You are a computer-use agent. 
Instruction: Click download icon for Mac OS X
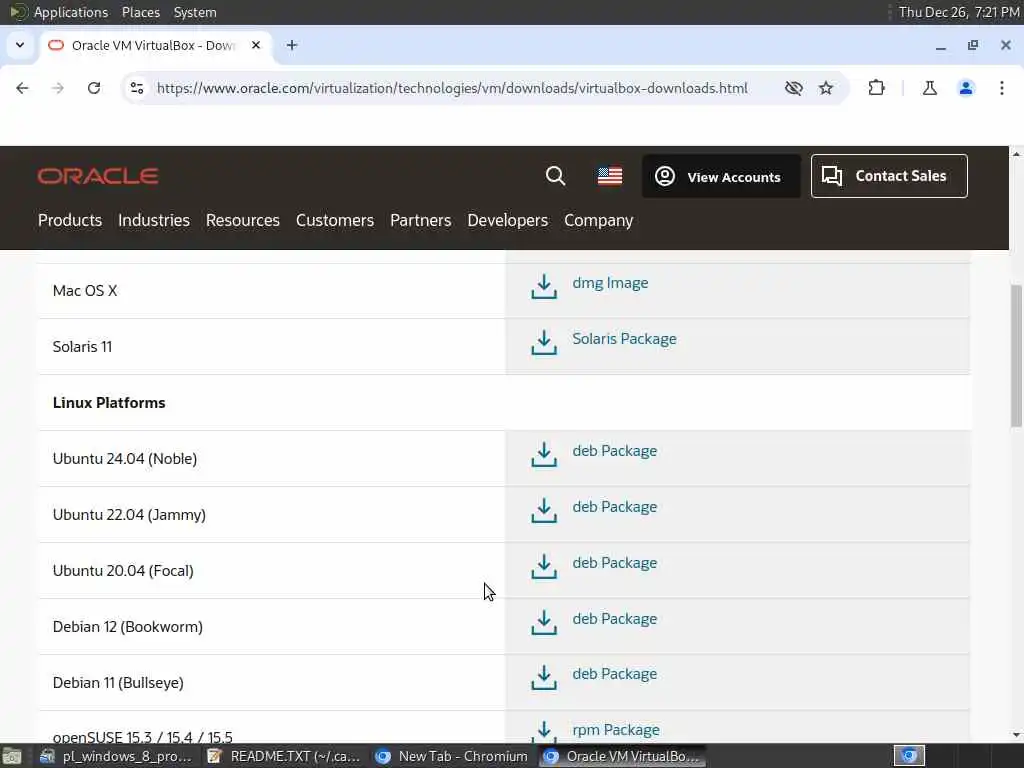pos(544,286)
